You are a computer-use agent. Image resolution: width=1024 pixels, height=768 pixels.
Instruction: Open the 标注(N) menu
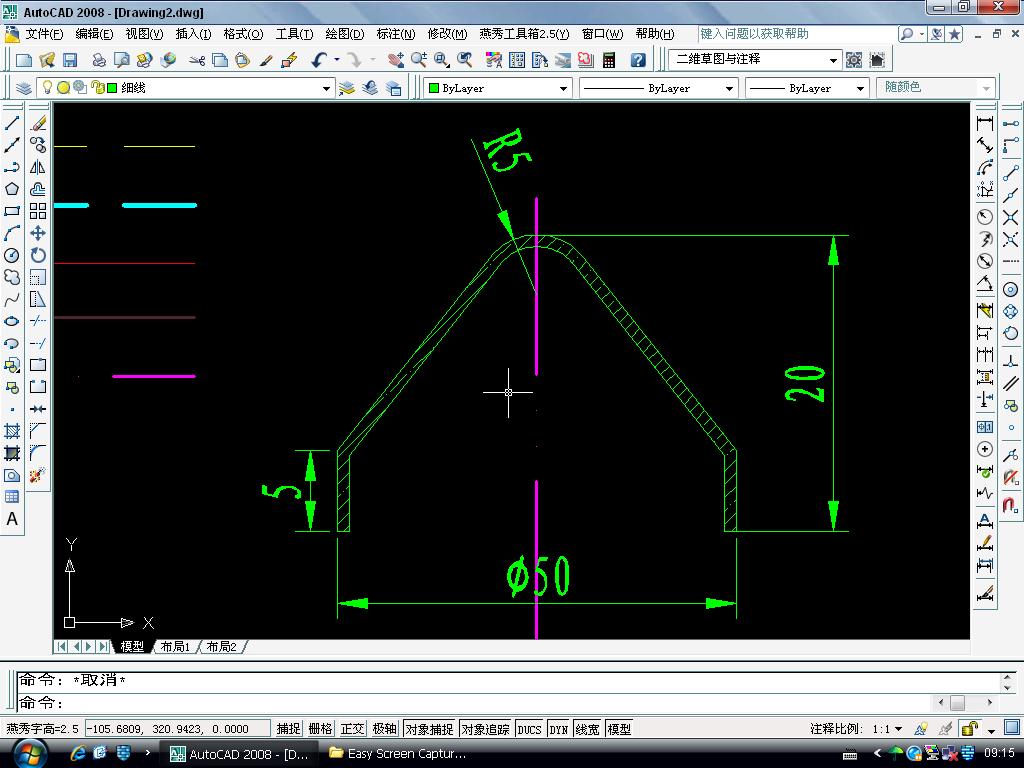tap(395, 34)
